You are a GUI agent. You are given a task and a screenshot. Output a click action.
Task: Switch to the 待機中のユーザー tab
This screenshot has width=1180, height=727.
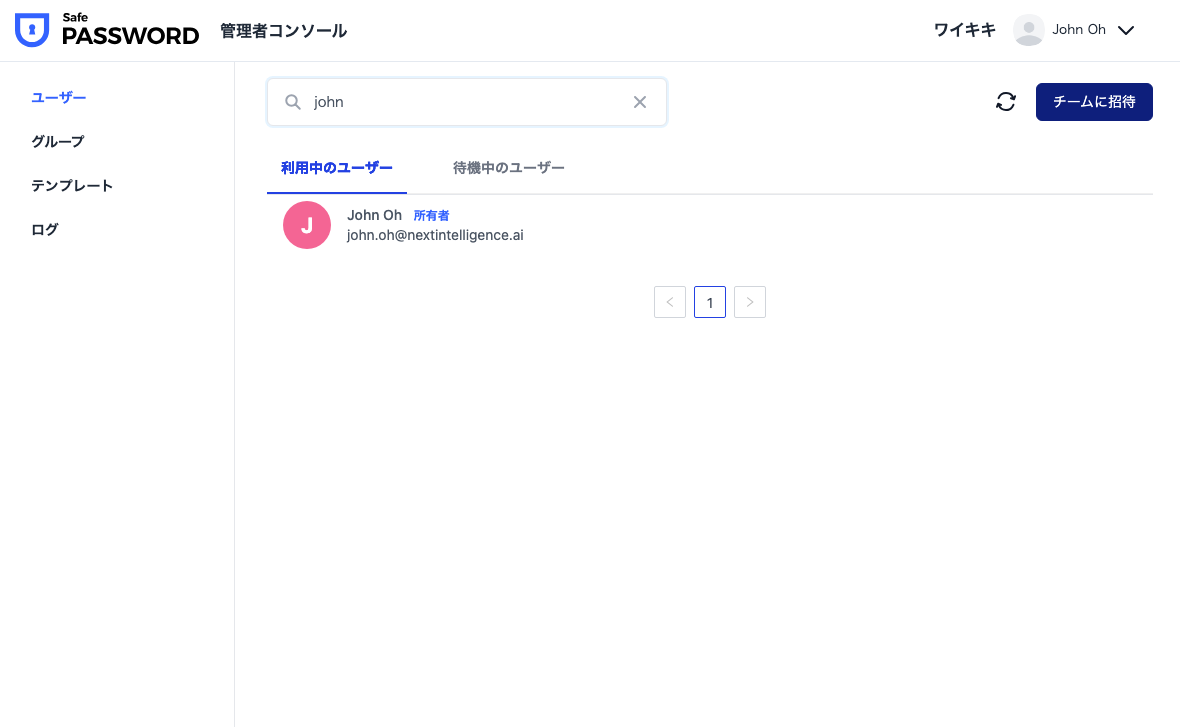click(508, 168)
